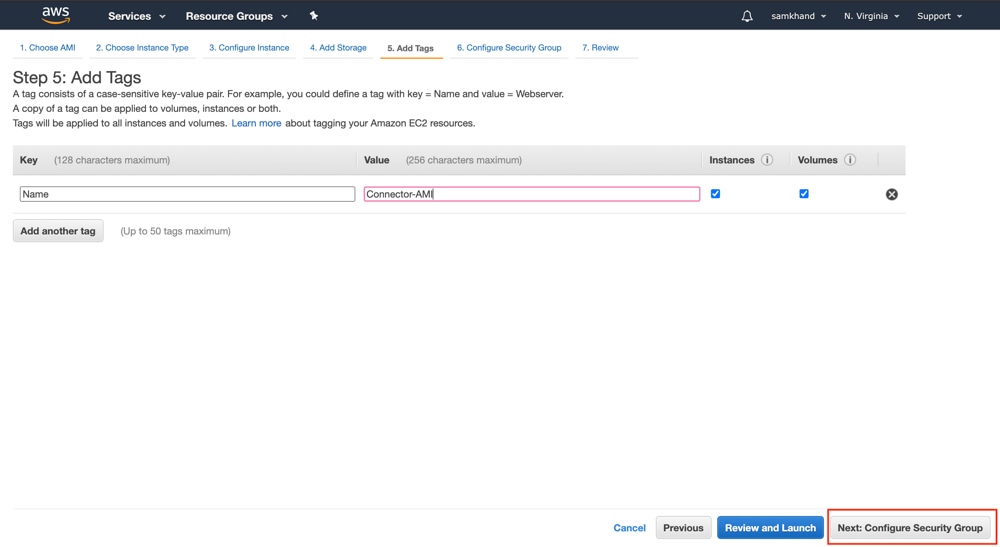Open the notifications bell
The width and height of the screenshot is (1000, 547).
747,16
